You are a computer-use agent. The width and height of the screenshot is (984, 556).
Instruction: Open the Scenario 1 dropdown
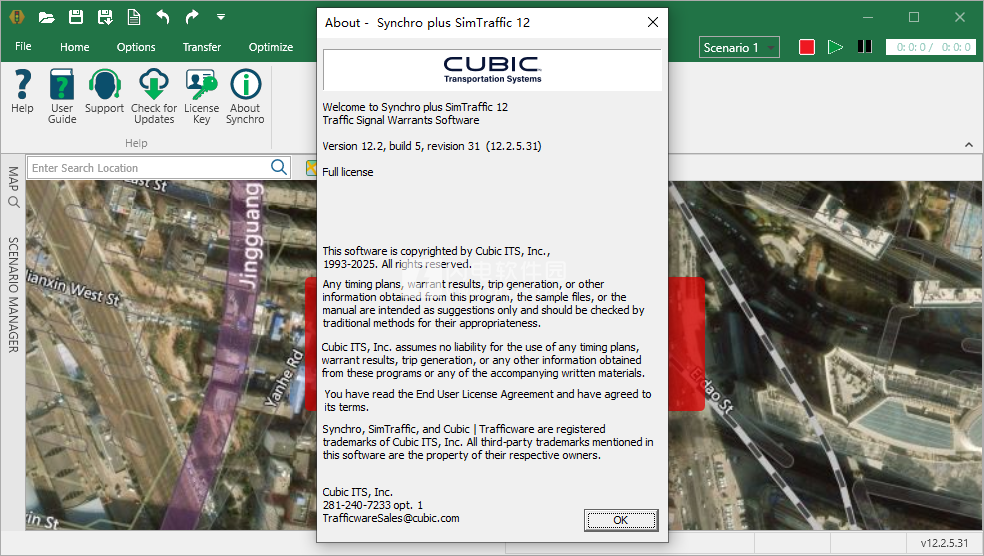pos(739,48)
